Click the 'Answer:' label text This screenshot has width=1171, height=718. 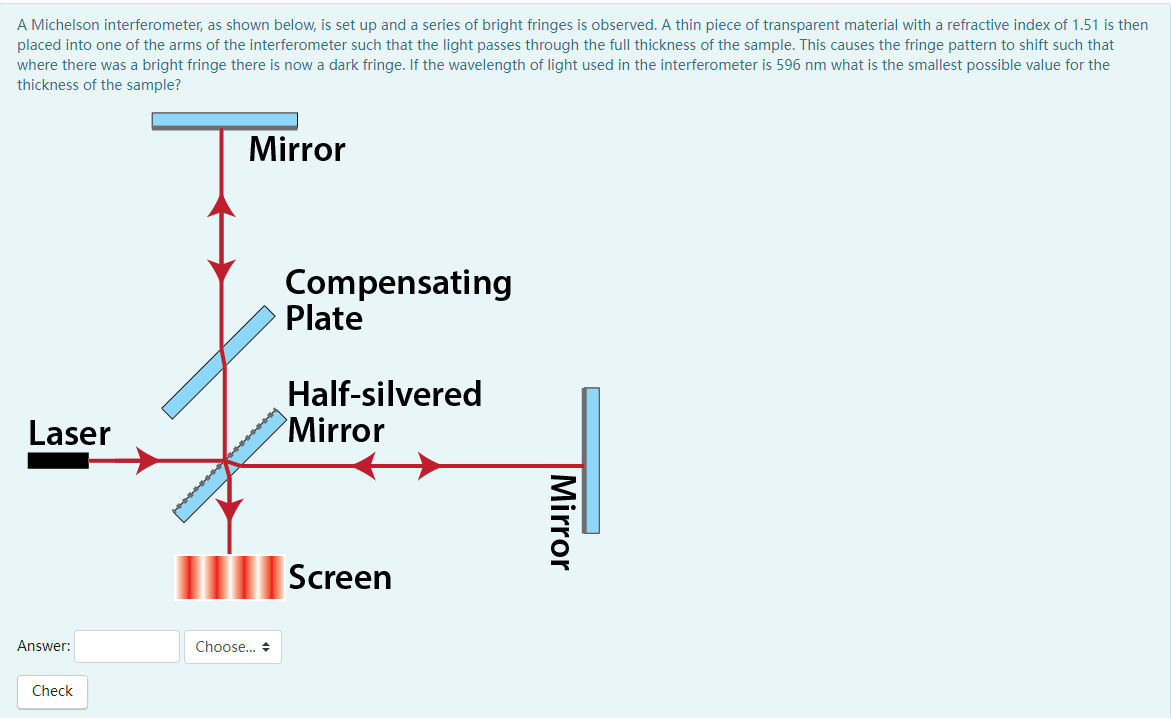pos(43,646)
